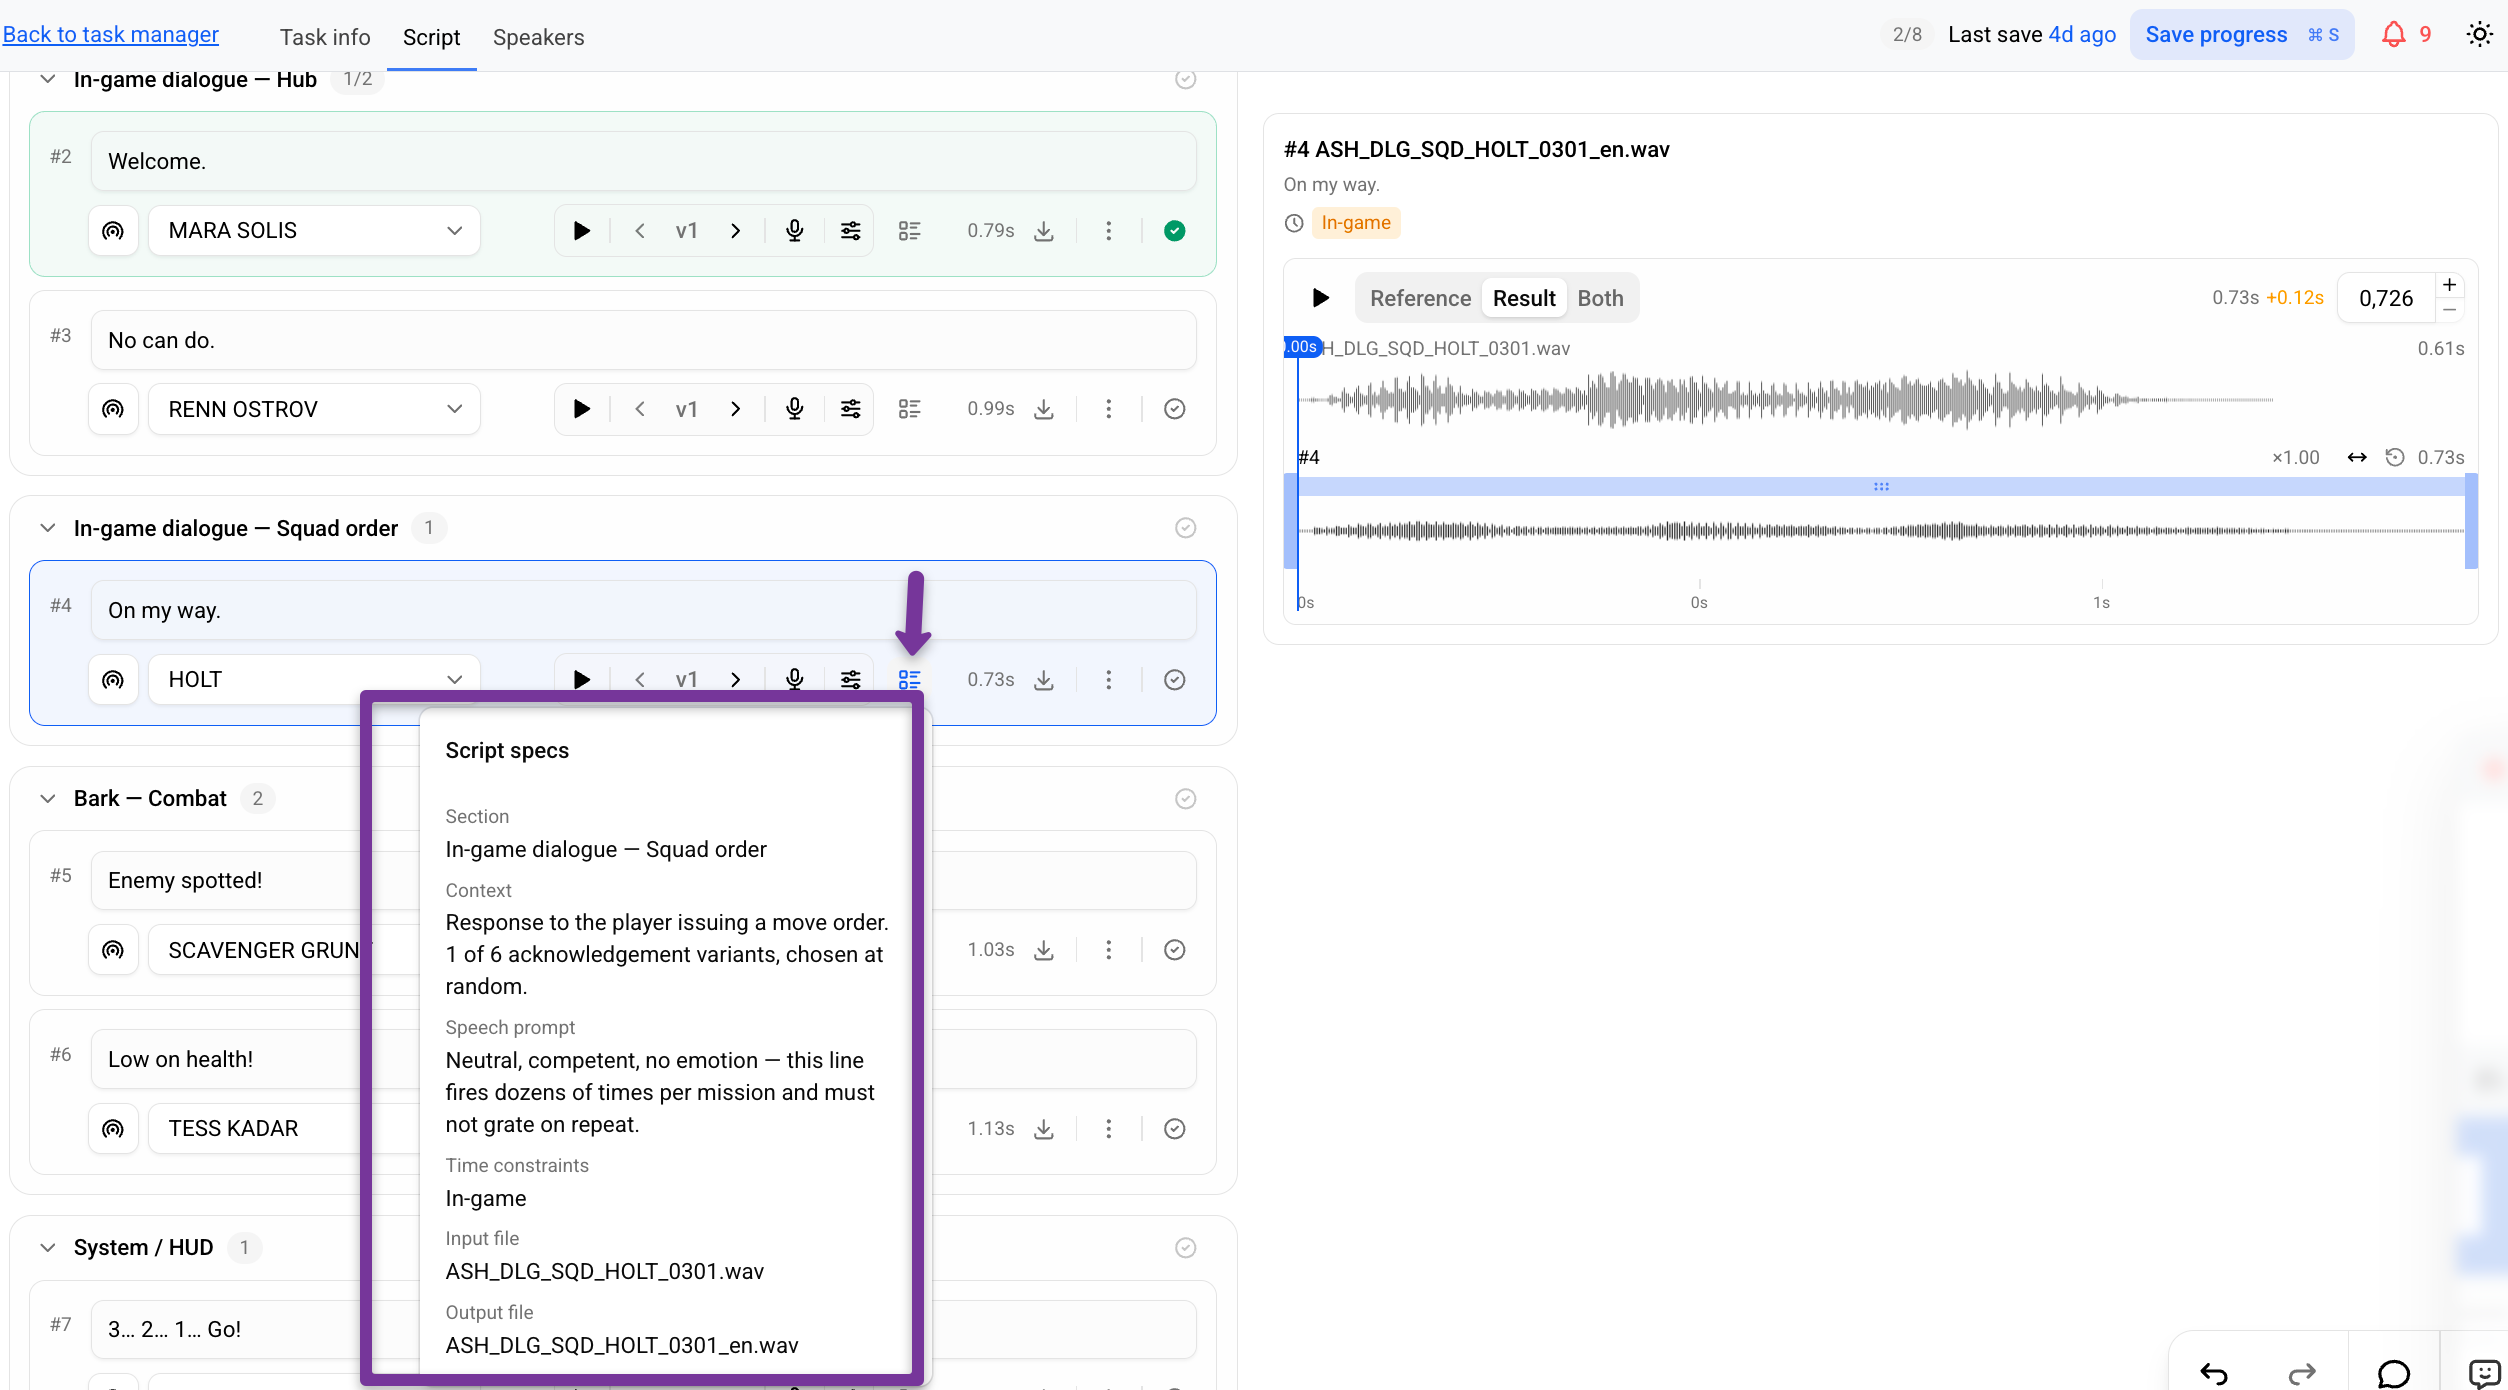Mark line #5 Enemy spotted as approved
The height and width of the screenshot is (1390, 2508).
tap(1174, 950)
